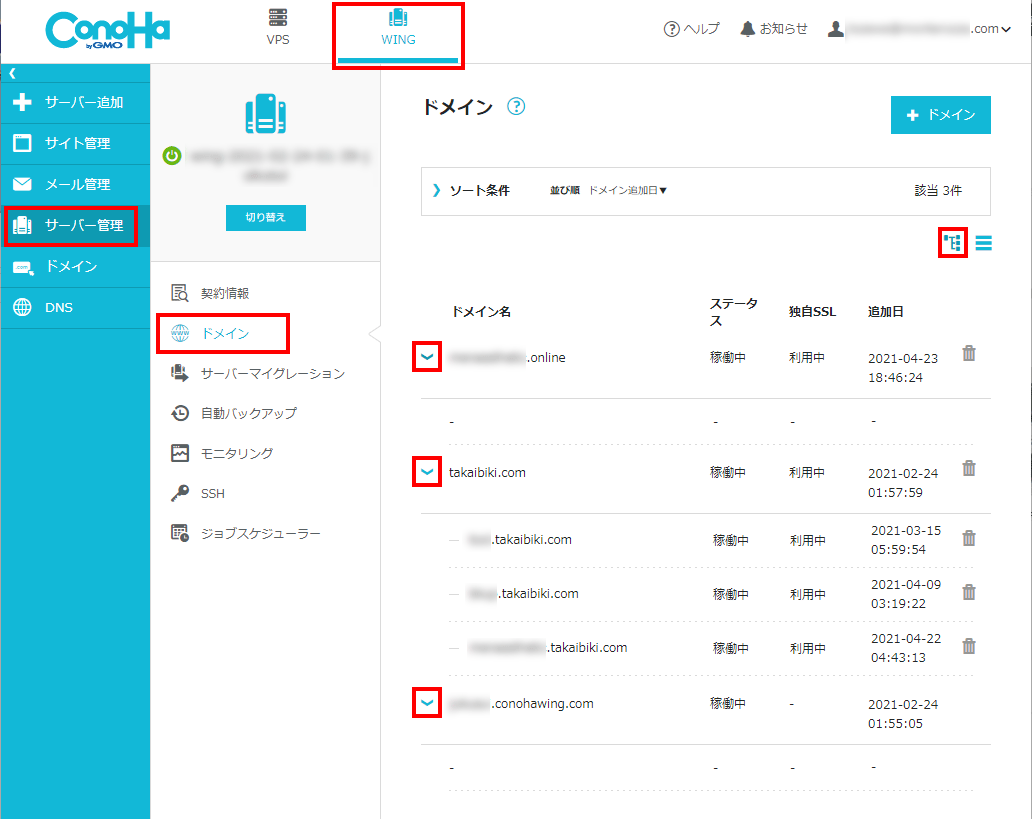Collapse the left sidebar arrow
1032x819 pixels.
click(x=12, y=73)
